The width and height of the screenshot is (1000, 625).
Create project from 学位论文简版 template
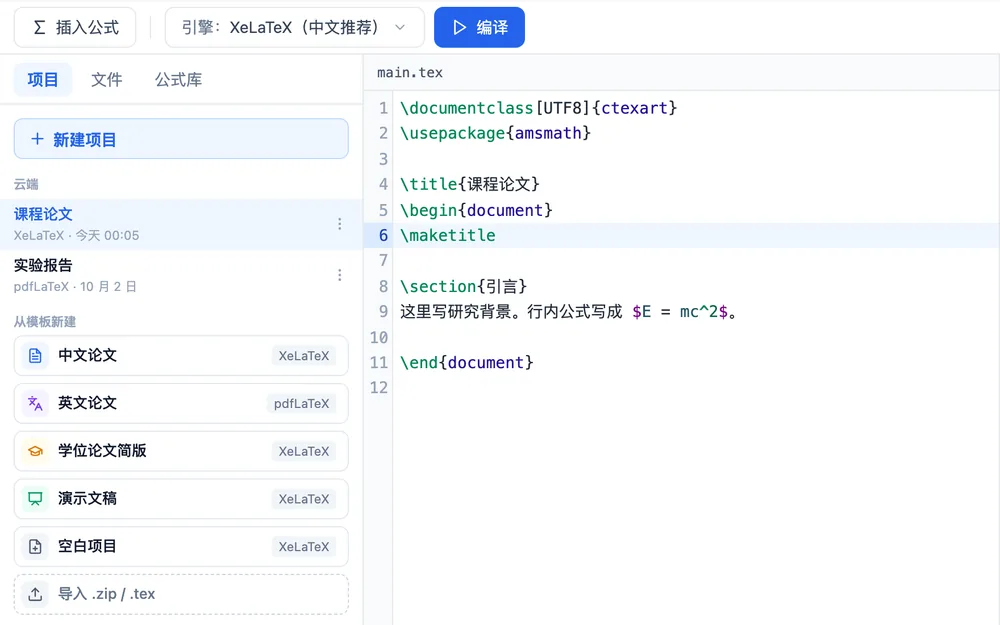tap(181, 451)
